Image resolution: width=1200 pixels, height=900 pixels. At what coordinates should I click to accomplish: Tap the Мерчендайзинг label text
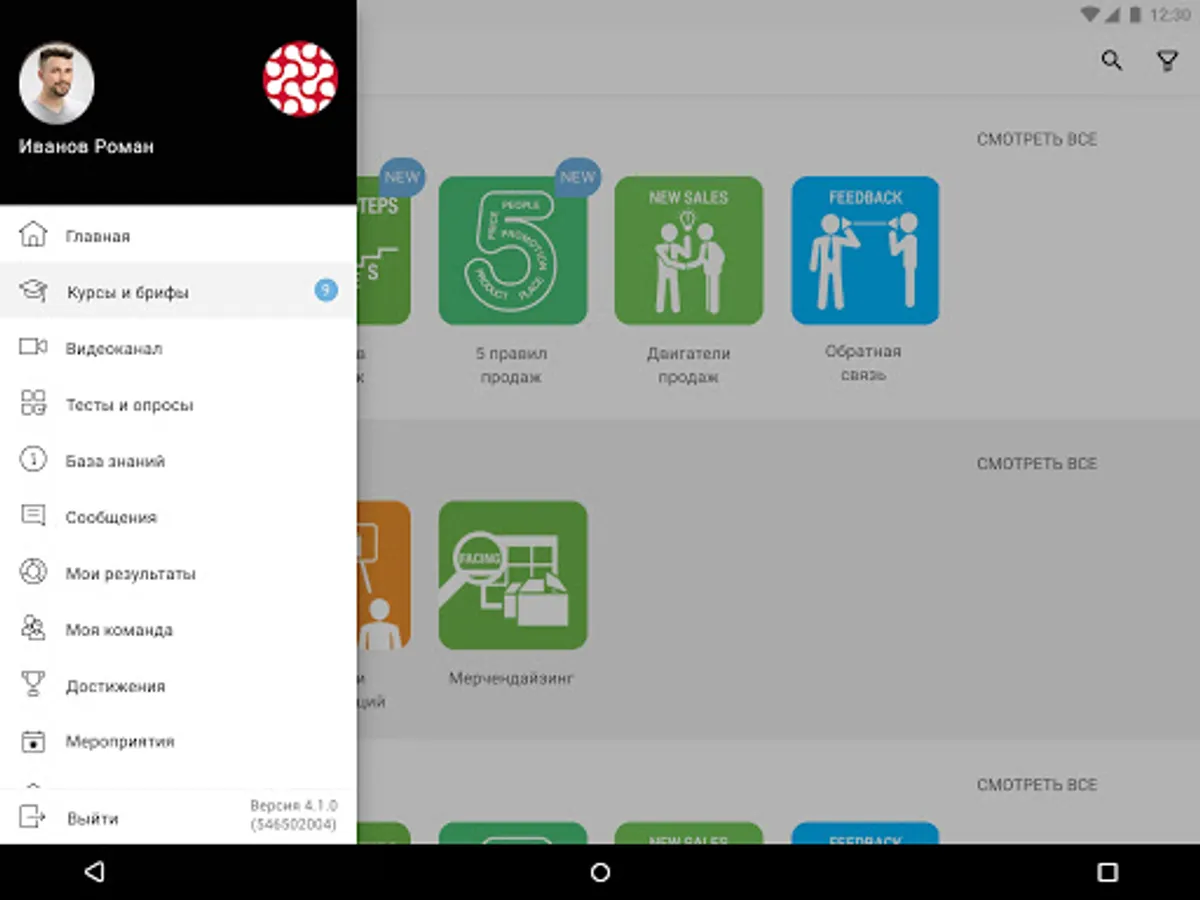pyautogui.click(x=512, y=678)
